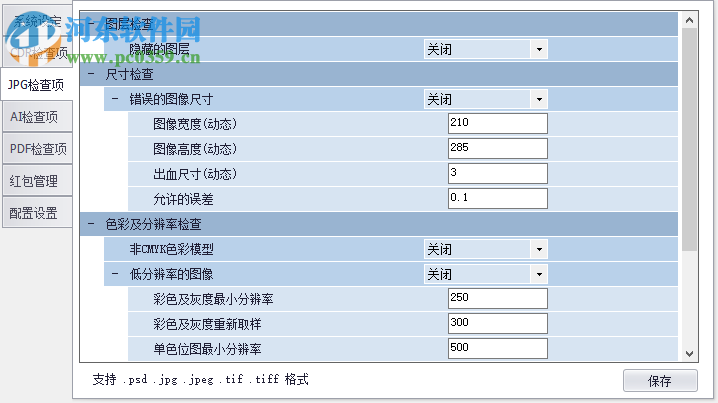
Task: Open the 低分辨率的图像 dropdown
Action: tap(539, 274)
